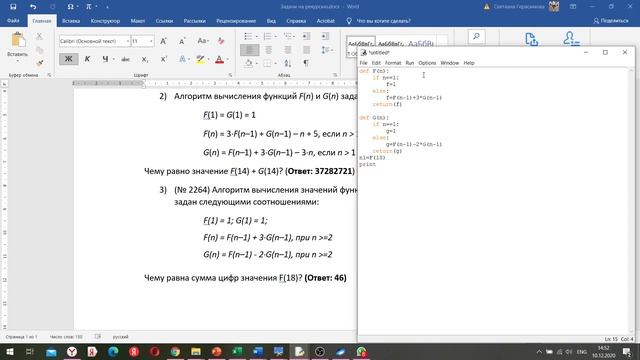This screenshot has height=360, width=640.
Task: Switch to the Ссылки ribbon tab
Action: tap(164, 21)
